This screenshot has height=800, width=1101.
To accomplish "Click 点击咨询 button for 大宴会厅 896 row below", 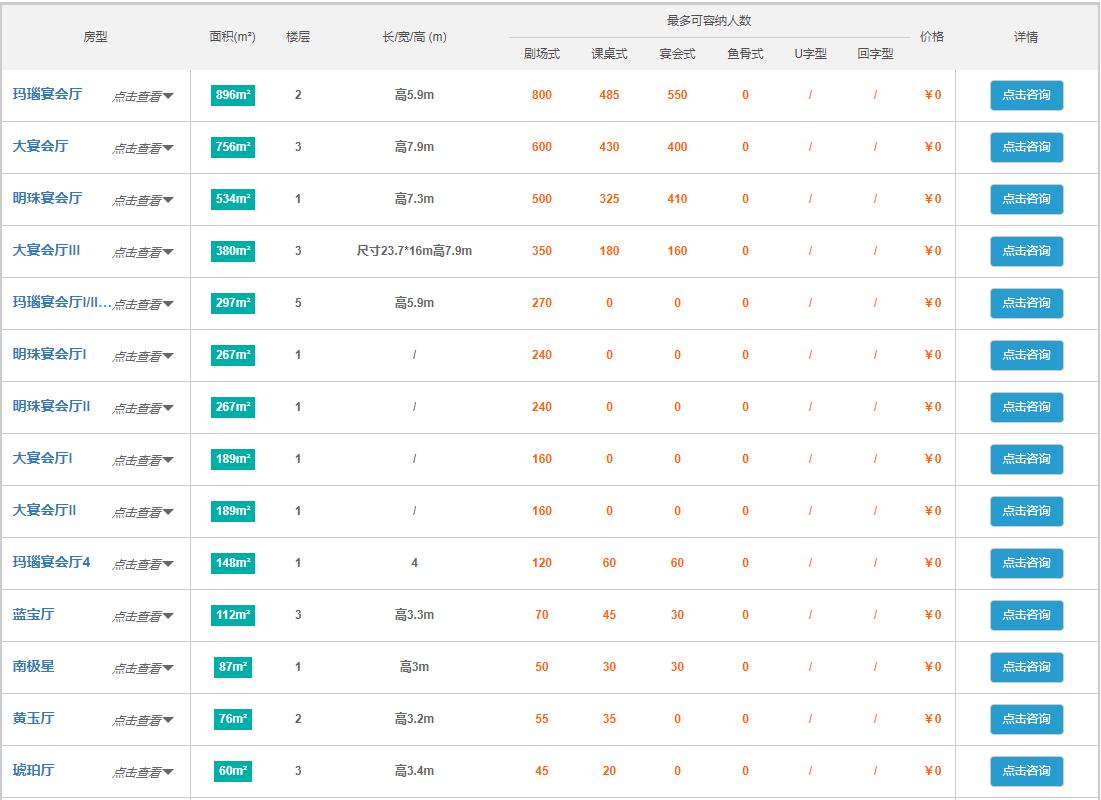I will pos(1026,147).
